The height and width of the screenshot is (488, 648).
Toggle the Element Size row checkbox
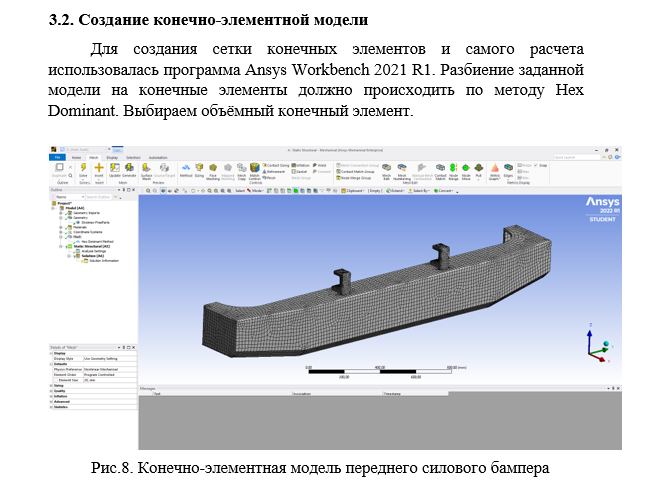(x=56, y=380)
